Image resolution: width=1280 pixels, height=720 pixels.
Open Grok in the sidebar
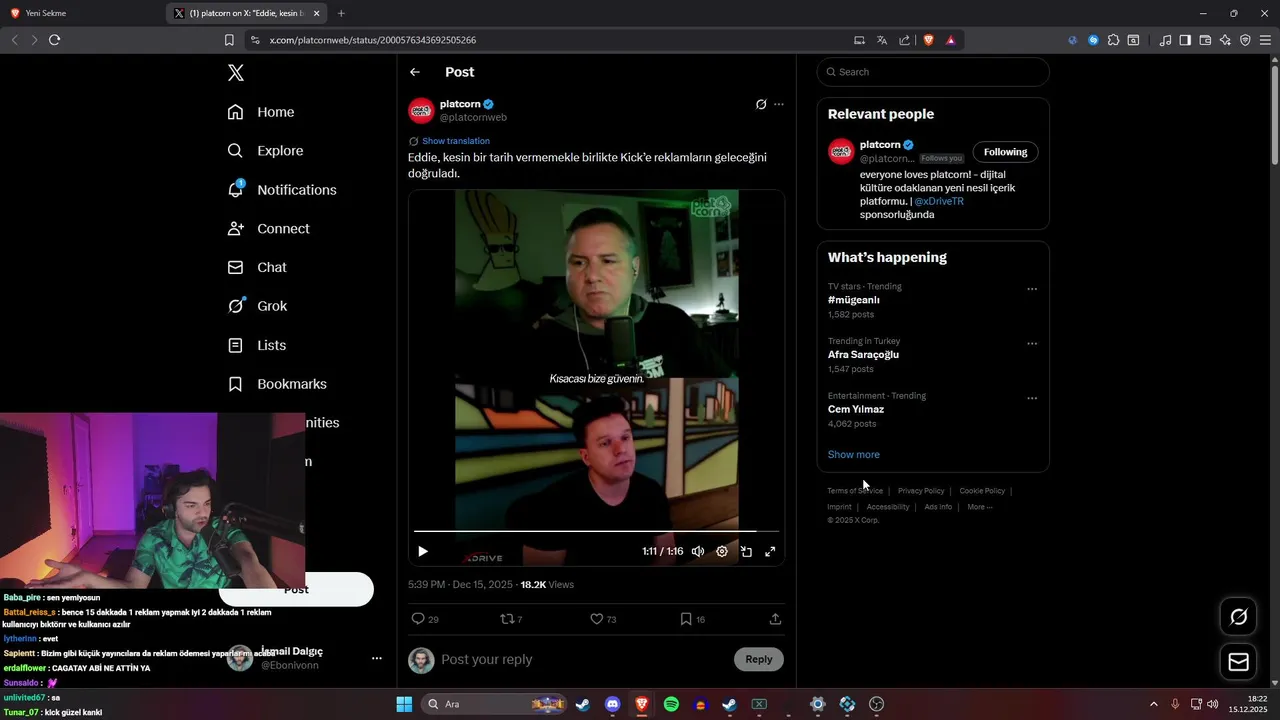(257, 306)
